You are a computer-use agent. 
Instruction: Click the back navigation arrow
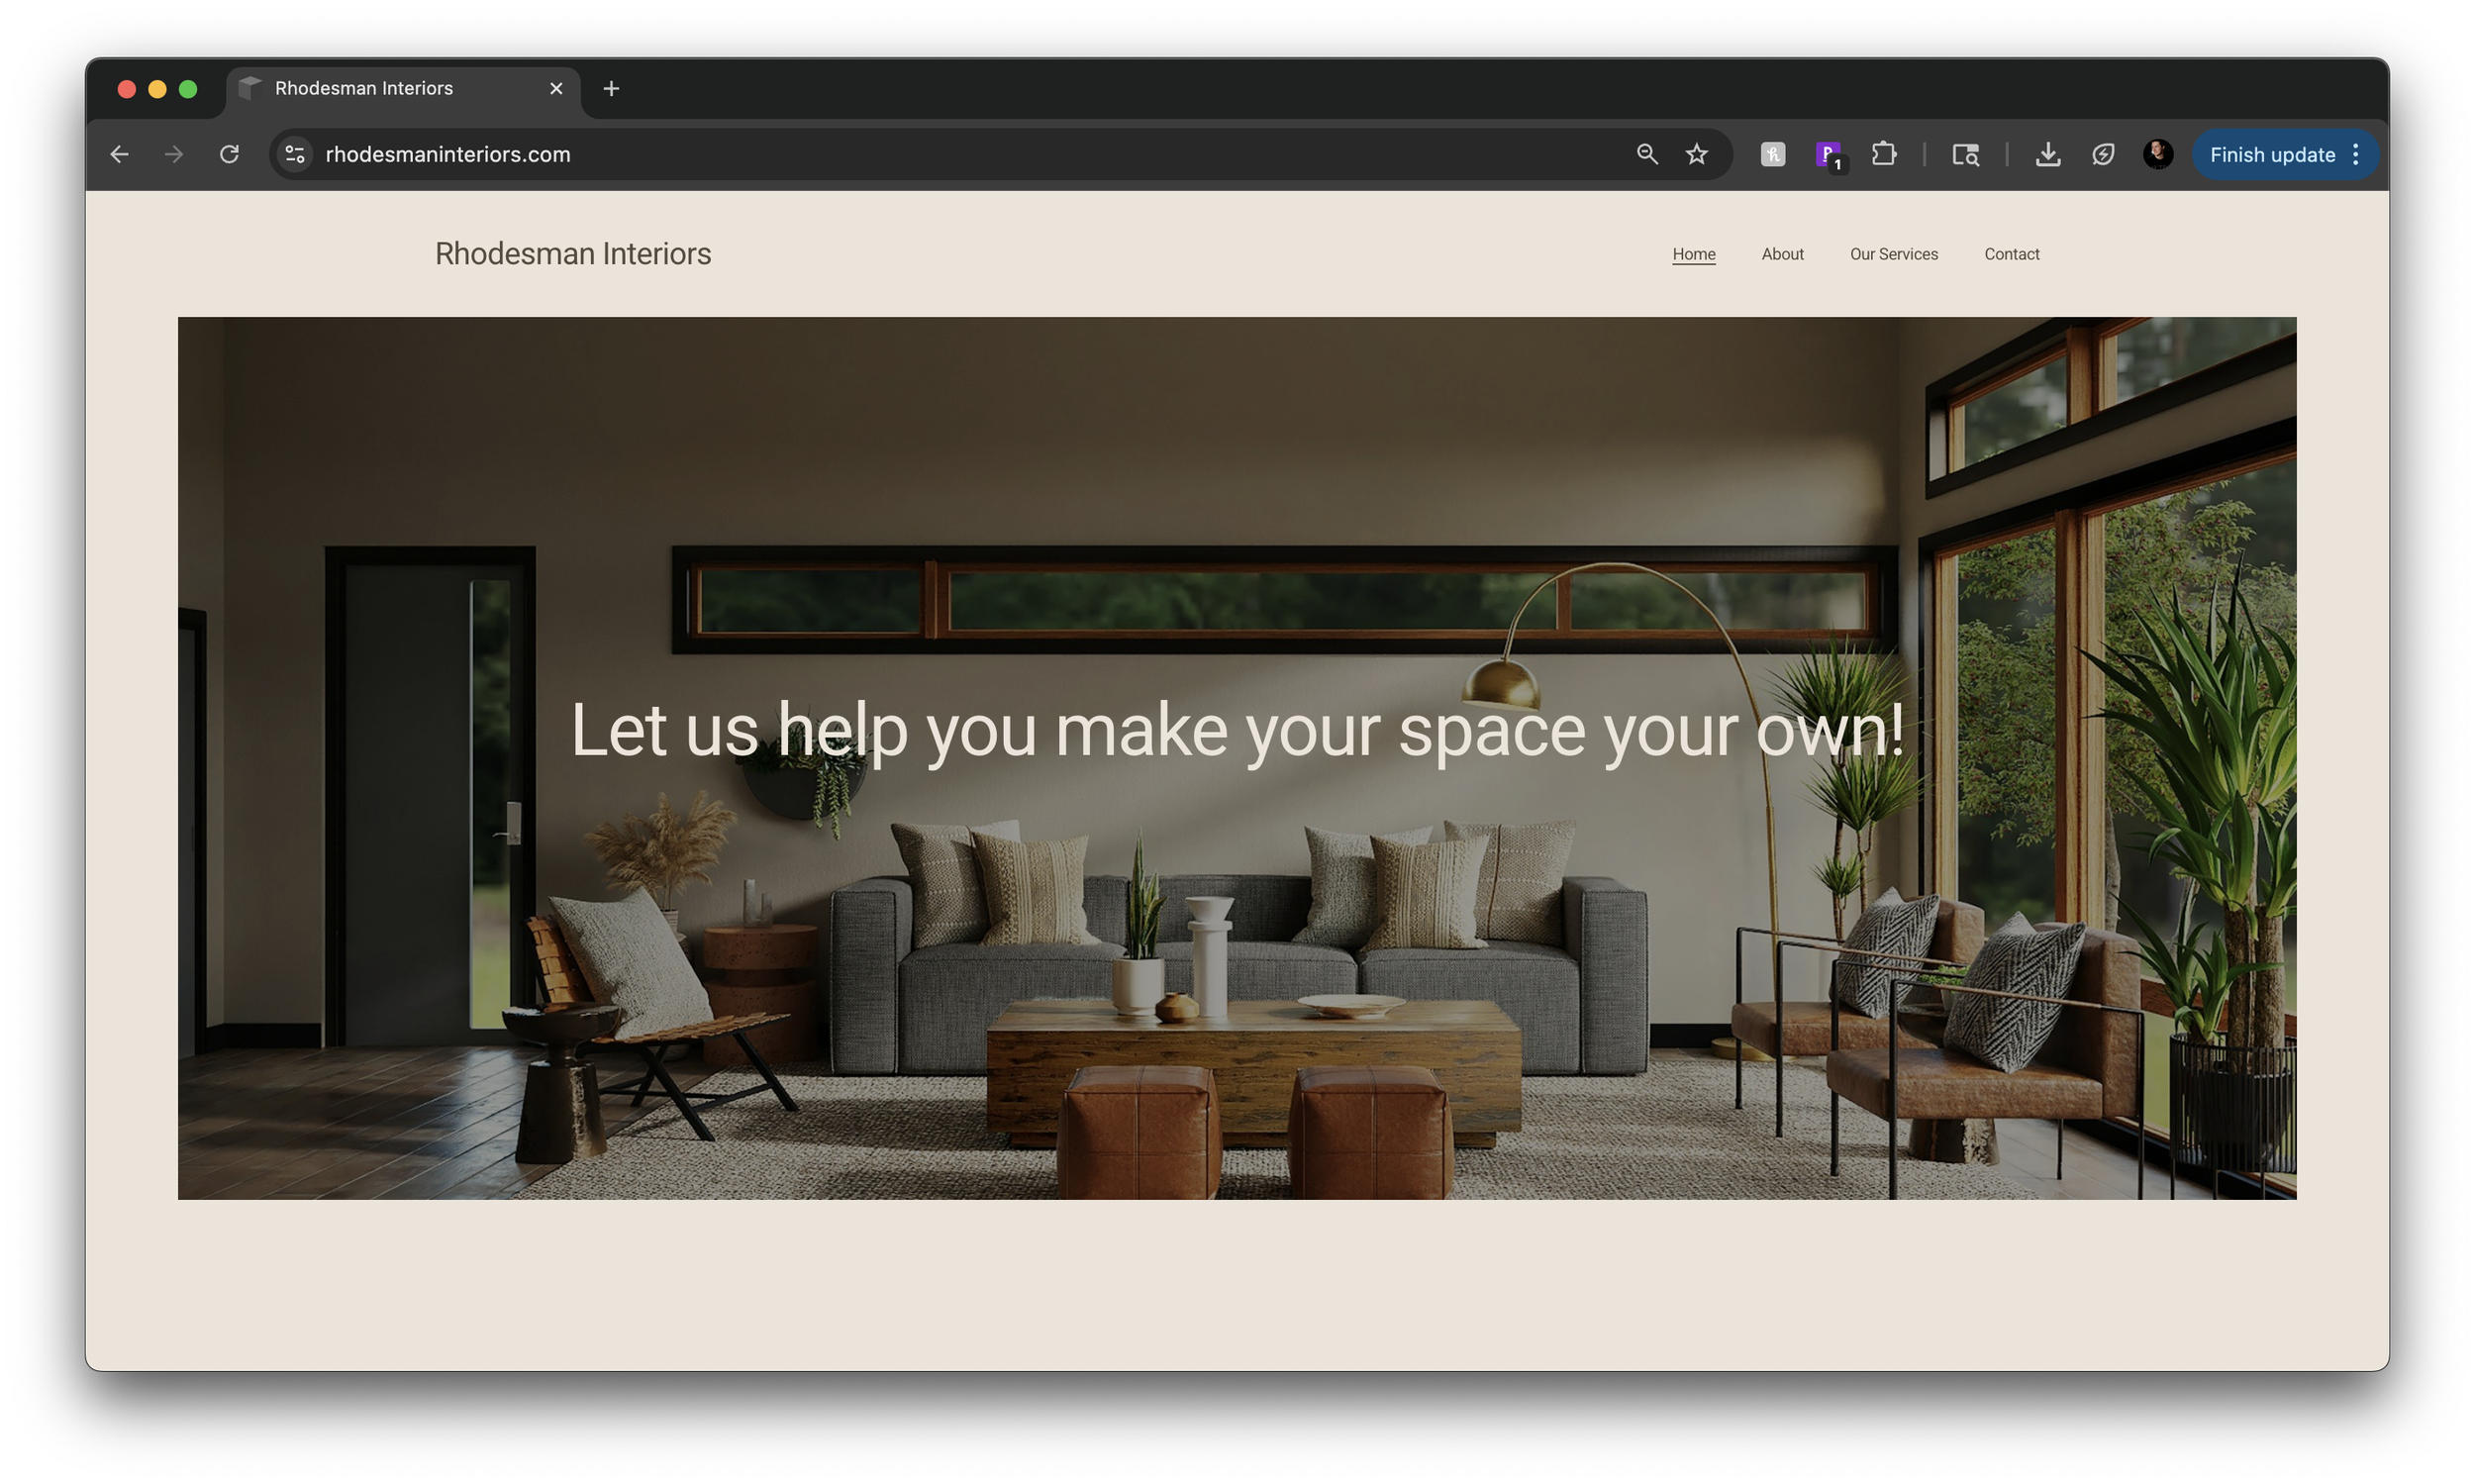click(x=119, y=154)
